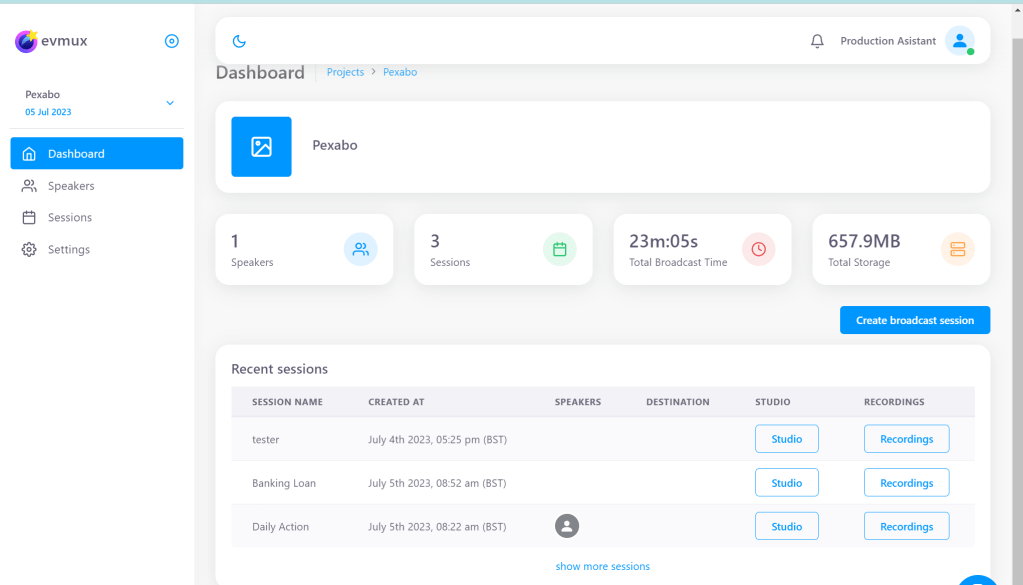Click the Total Storage server icon
The image size is (1023, 585).
click(x=958, y=249)
